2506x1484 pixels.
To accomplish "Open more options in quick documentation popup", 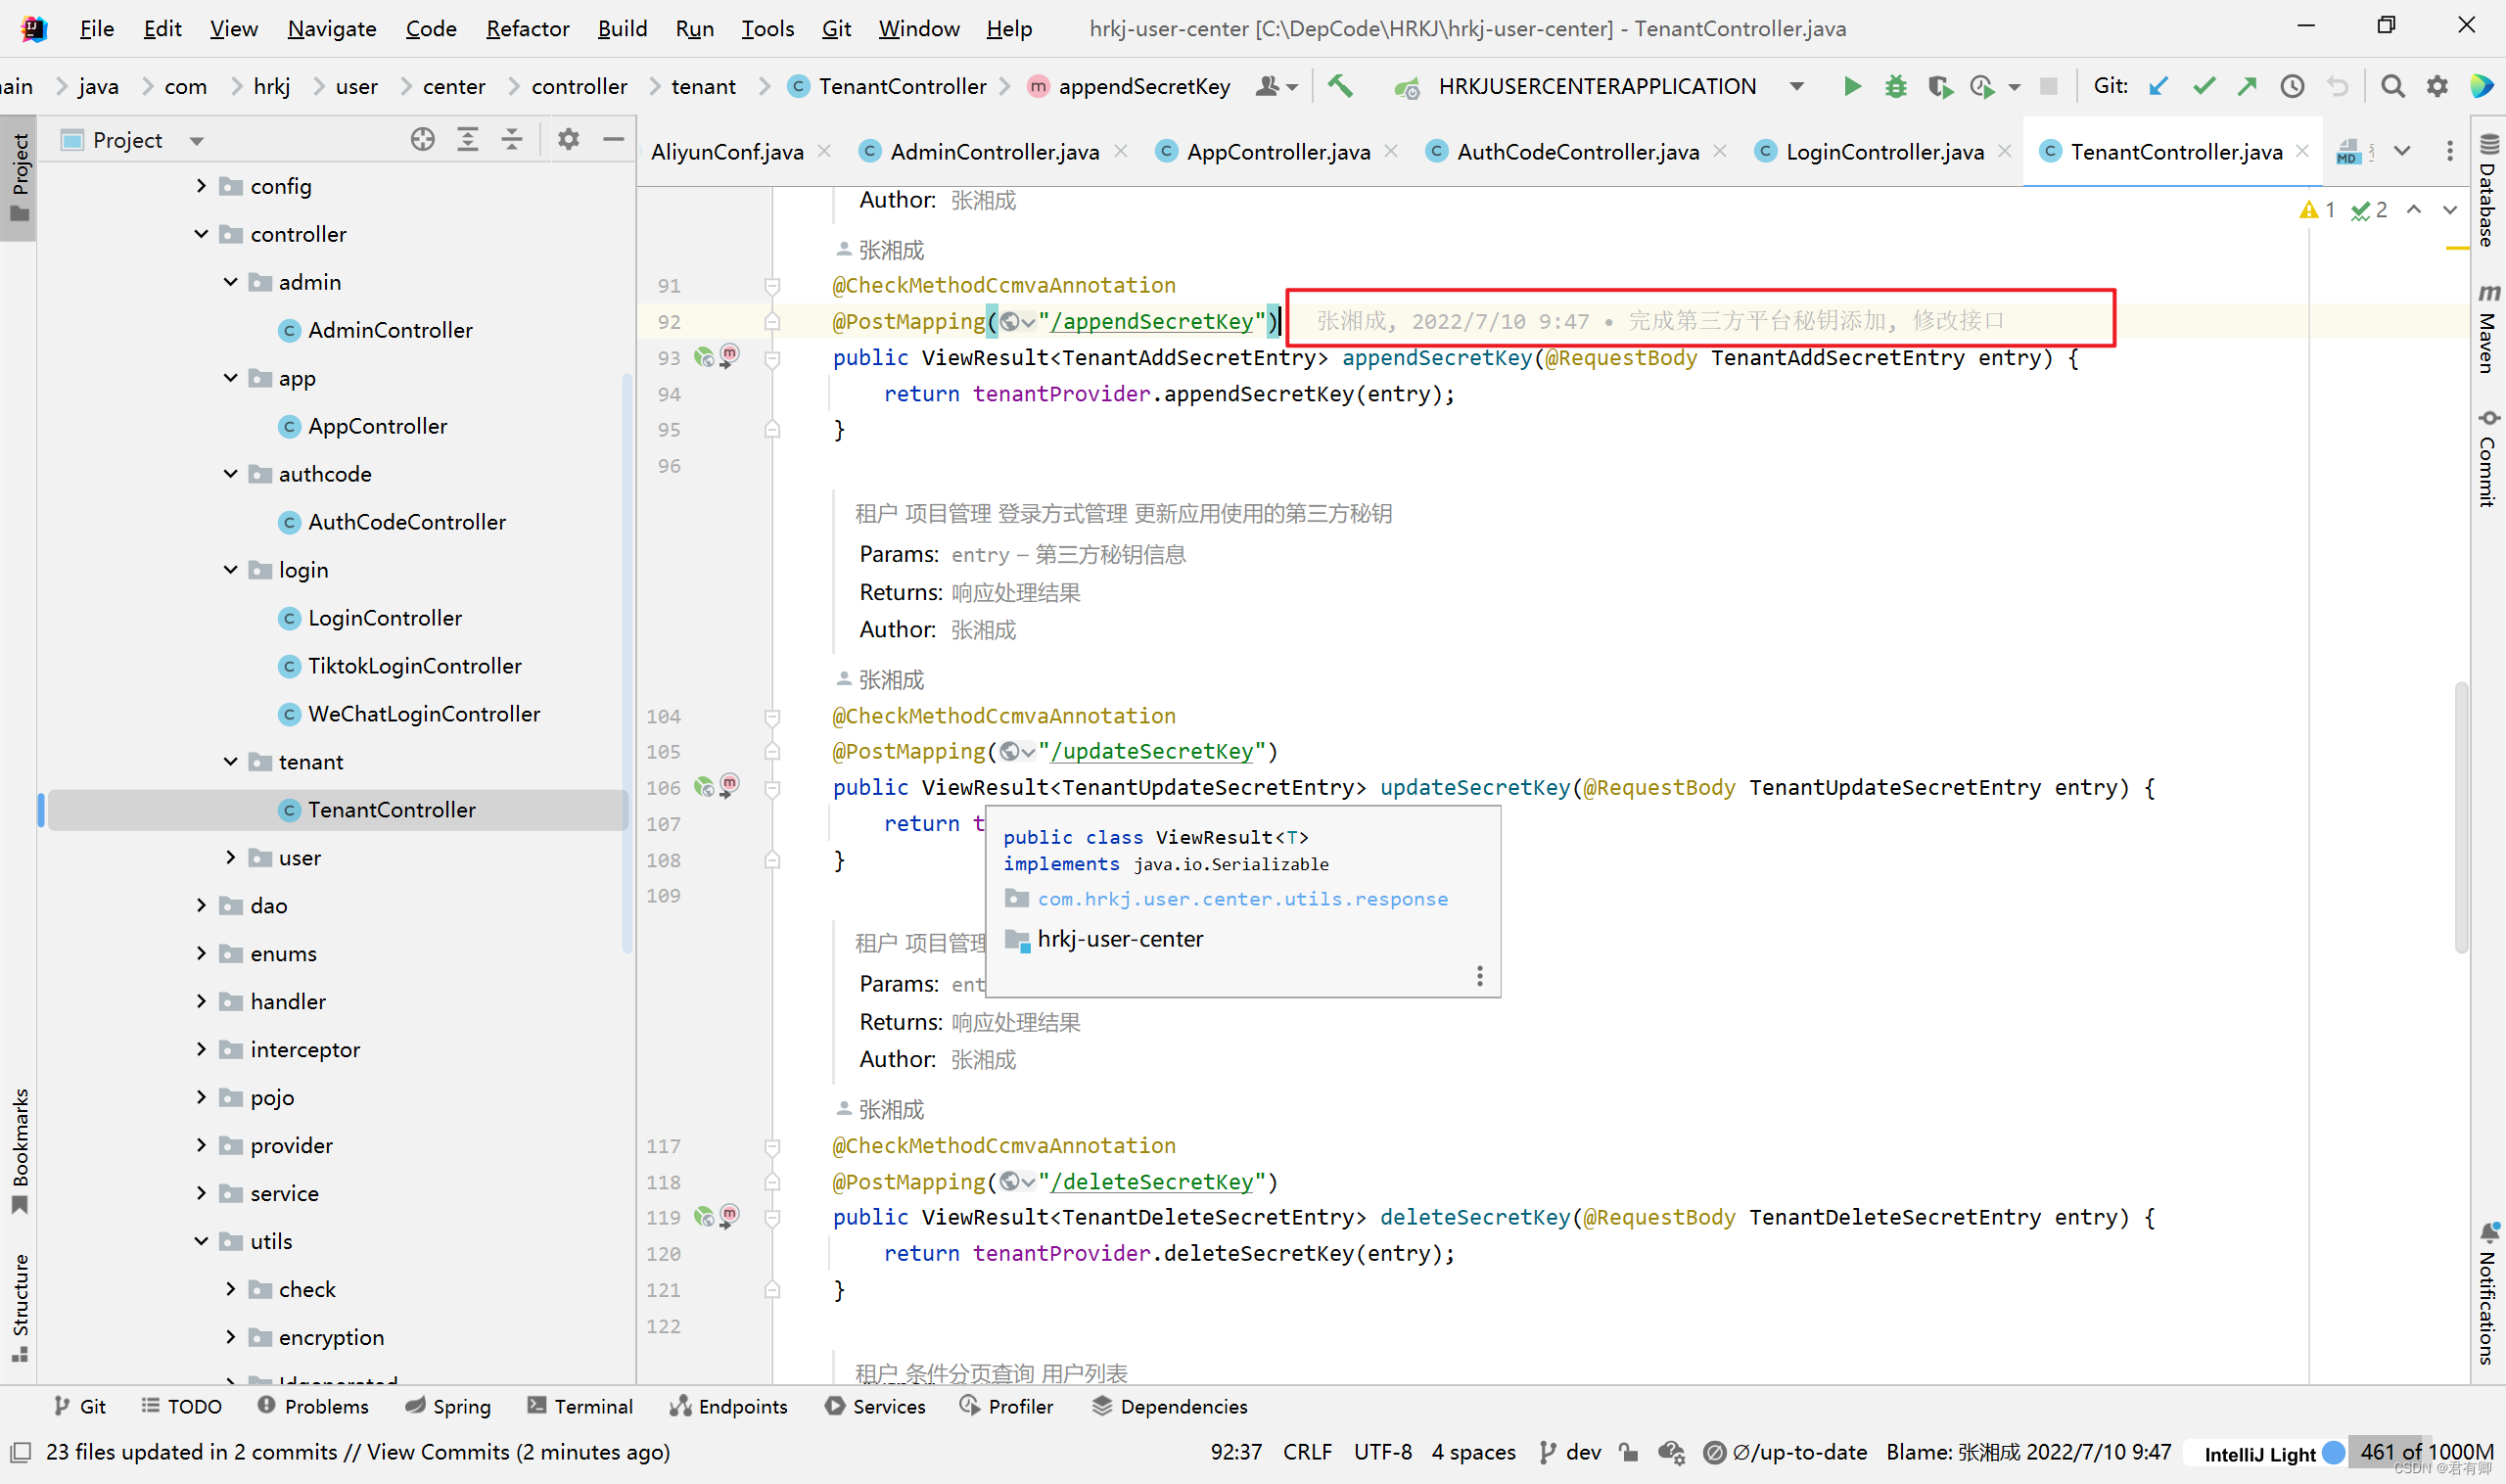I will [1480, 976].
